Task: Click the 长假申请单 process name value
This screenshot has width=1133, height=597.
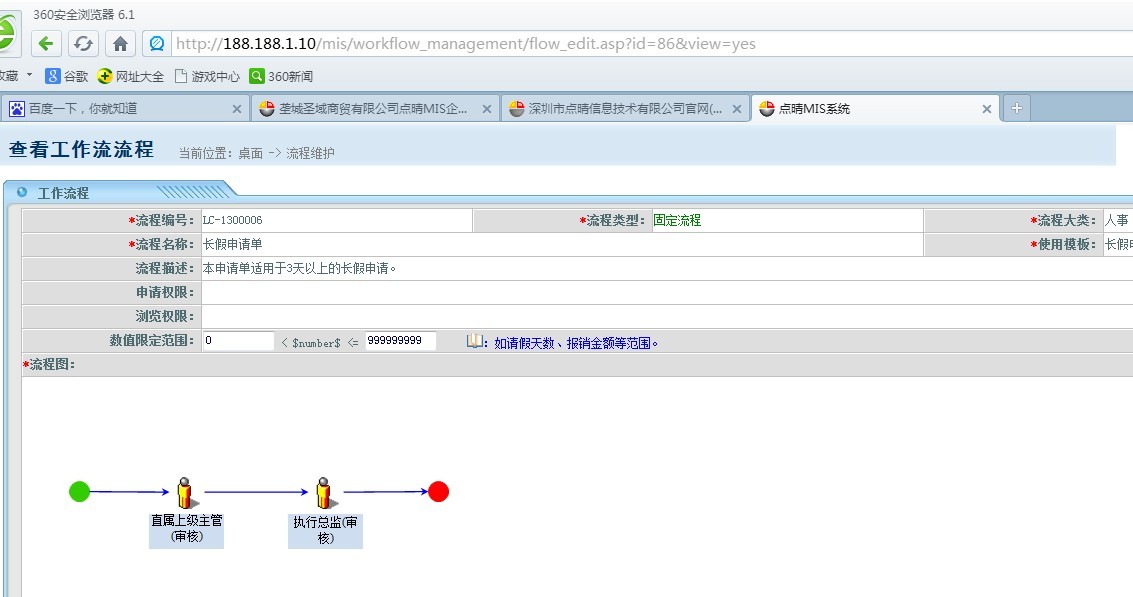Action: click(x=233, y=244)
